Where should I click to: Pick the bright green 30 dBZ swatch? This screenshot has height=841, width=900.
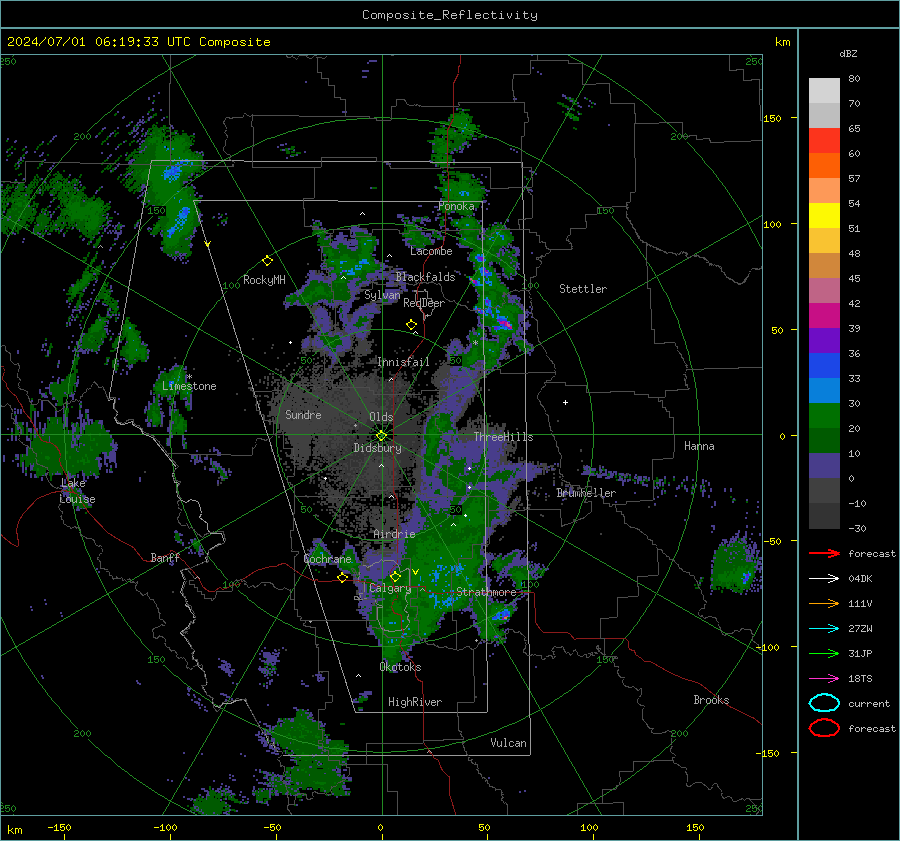[x=824, y=415]
